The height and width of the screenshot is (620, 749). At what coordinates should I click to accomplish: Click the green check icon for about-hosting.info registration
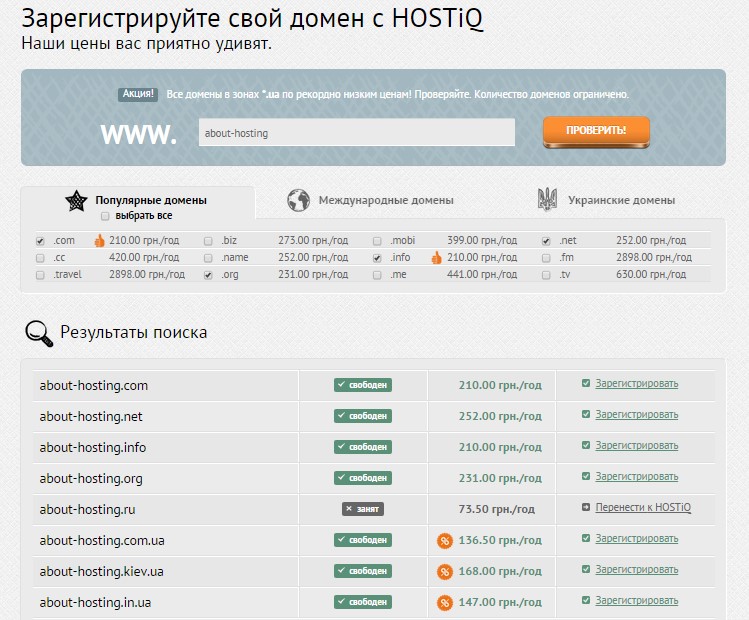[586, 445]
